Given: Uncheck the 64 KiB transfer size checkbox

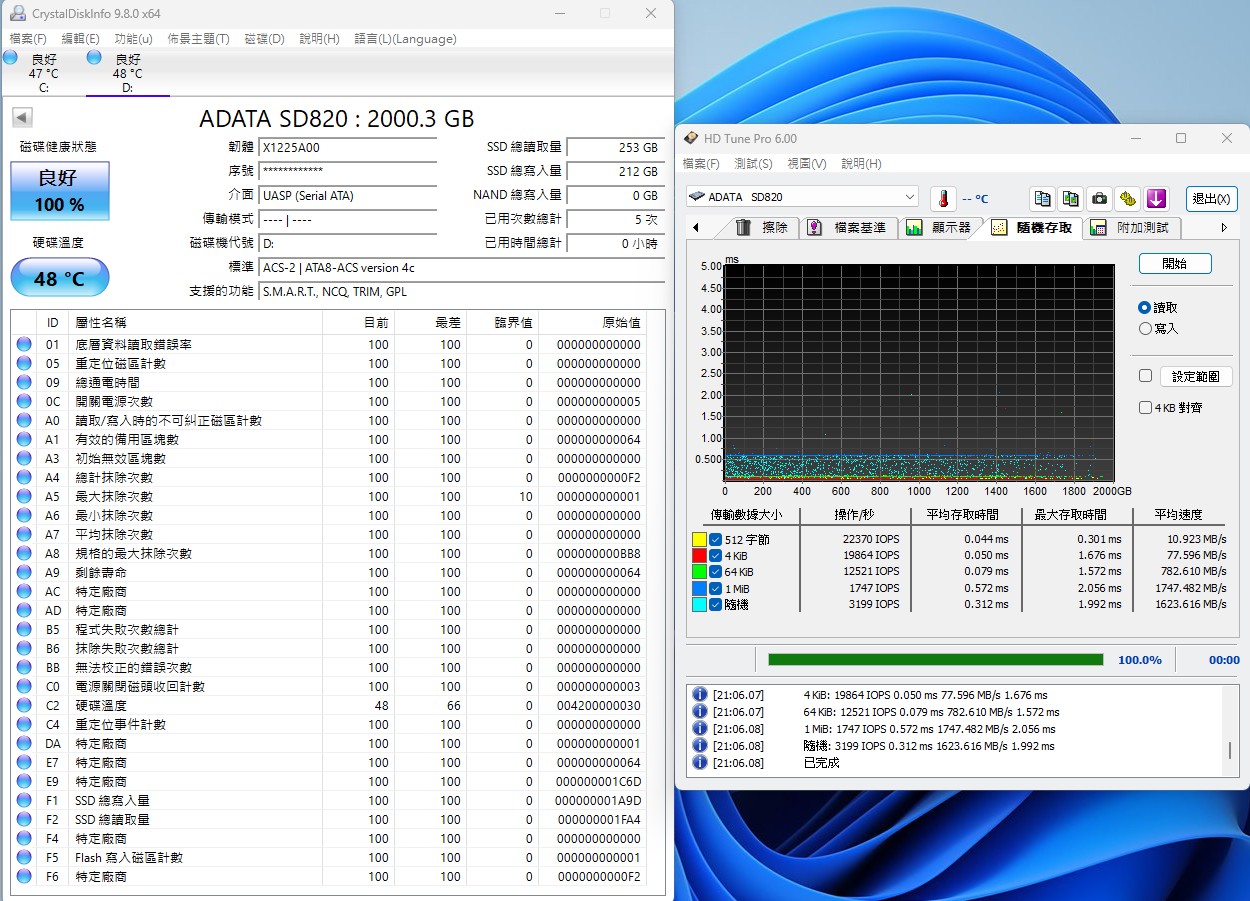Looking at the screenshot, I should (x=715, y=571).
